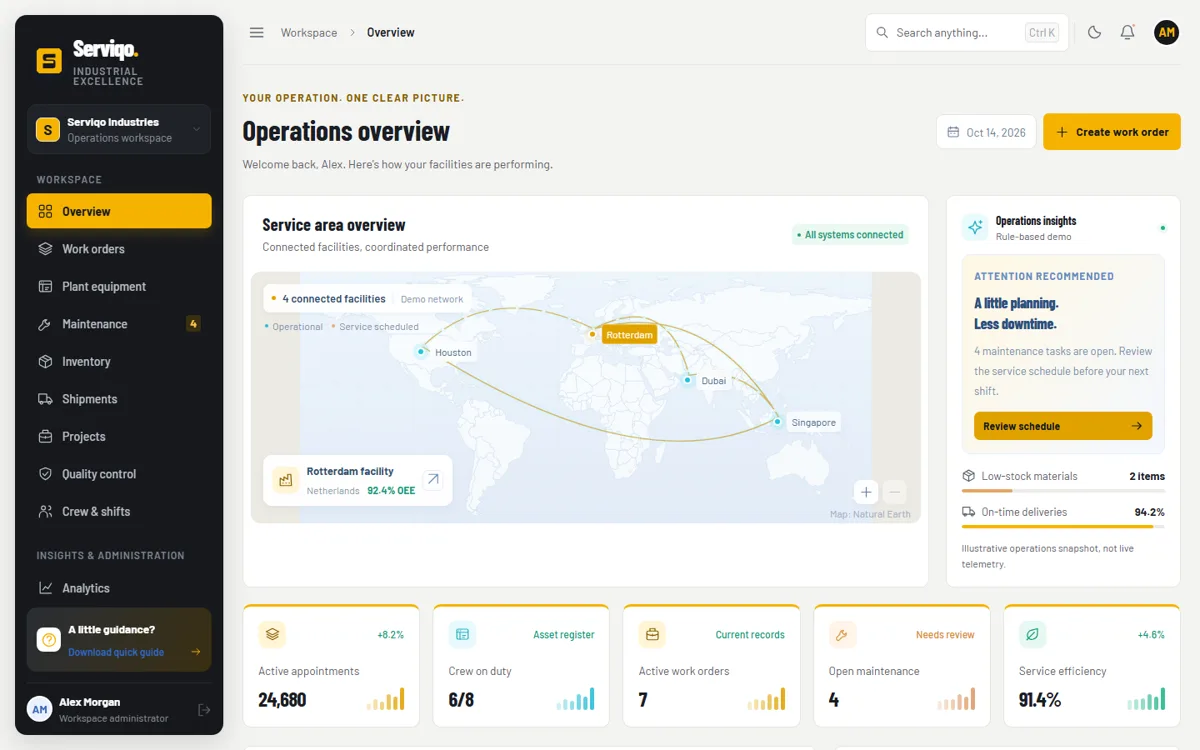Click the Low-stock materials progress bar

pyautogui.click(x=1063, y=491)
